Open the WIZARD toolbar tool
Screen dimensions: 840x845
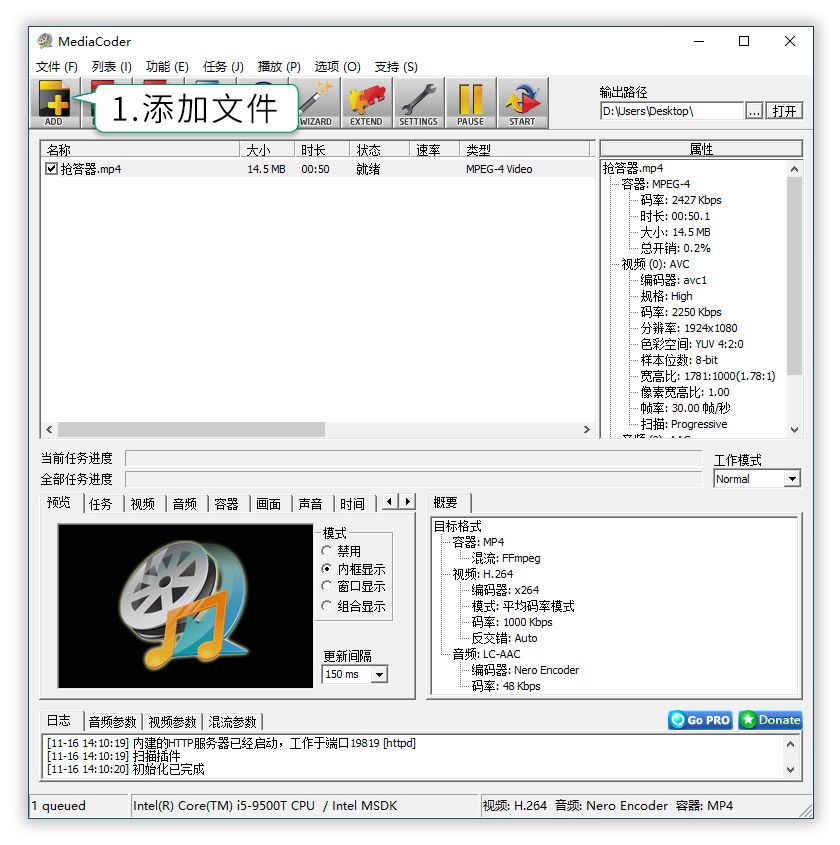pos(317,102)
